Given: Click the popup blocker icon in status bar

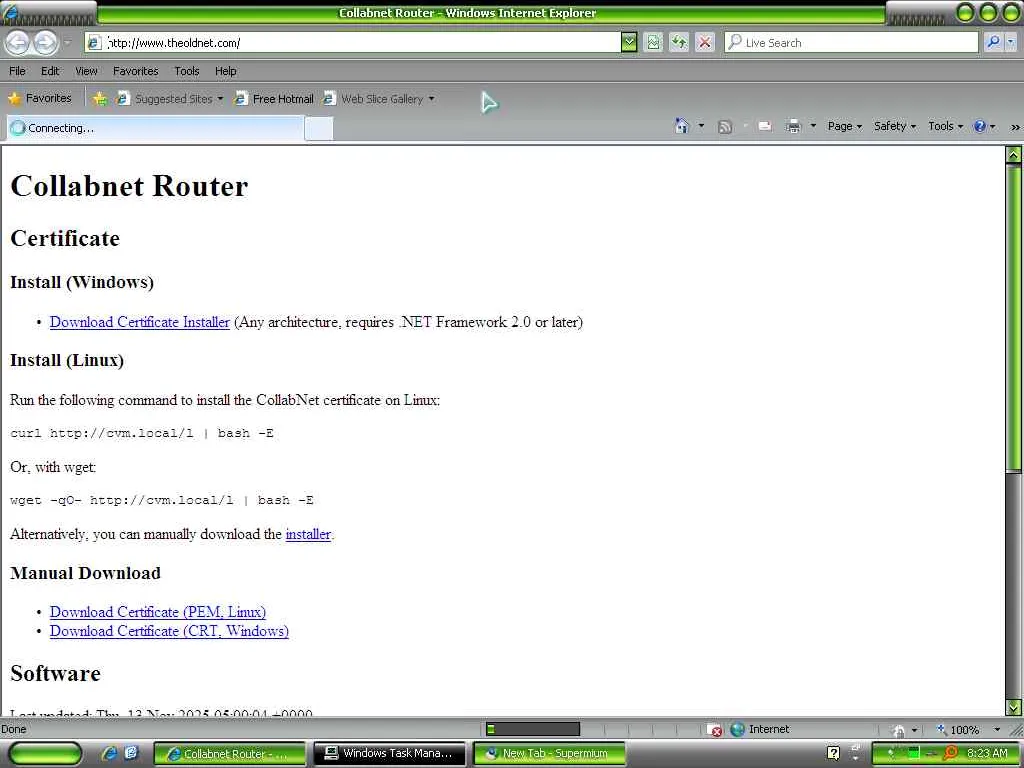Looking at the screenshot, I should 714,729.
